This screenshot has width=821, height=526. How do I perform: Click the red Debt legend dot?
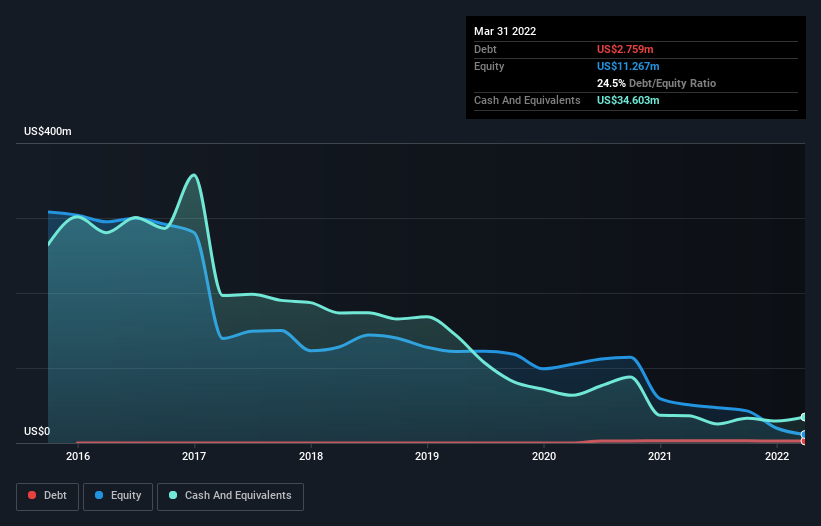(x=32, y=495)
